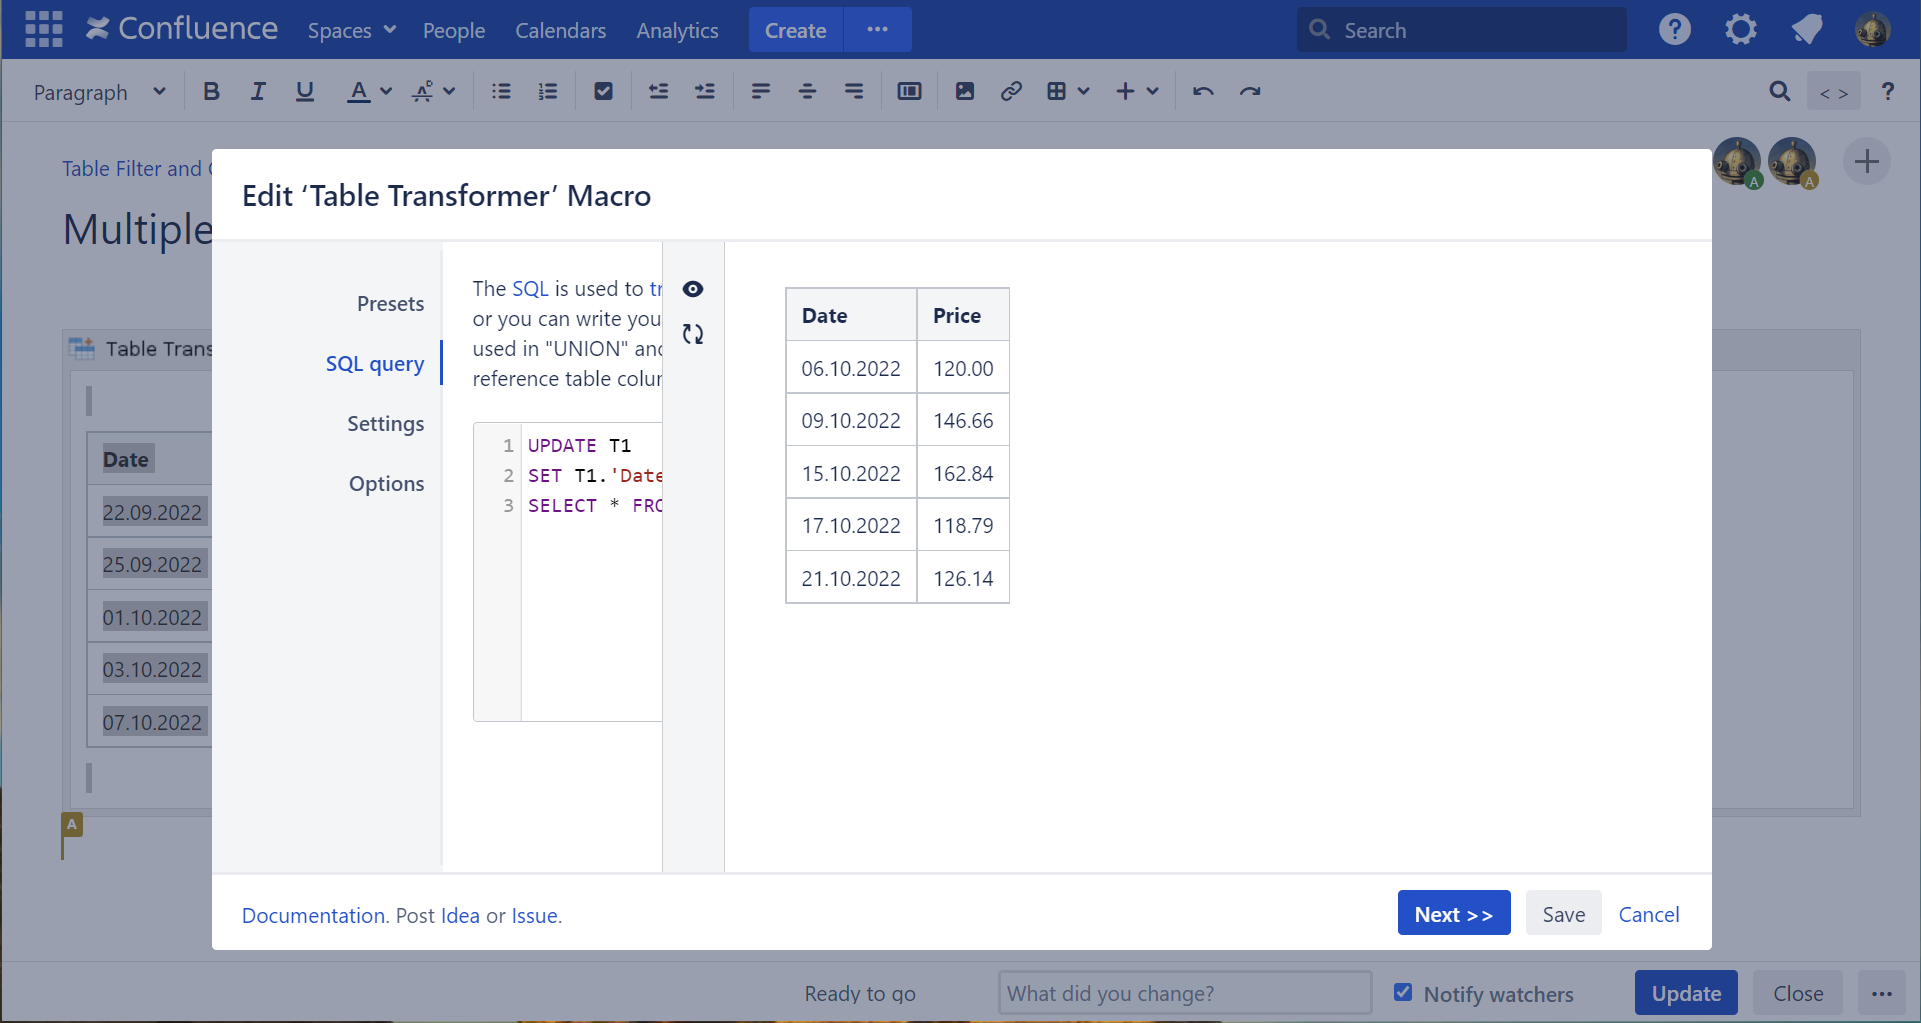Image resolution: width=1921 pixels, height=1023 pixels.
Task: Open the Documentation link
Action: tap(313, 916)
